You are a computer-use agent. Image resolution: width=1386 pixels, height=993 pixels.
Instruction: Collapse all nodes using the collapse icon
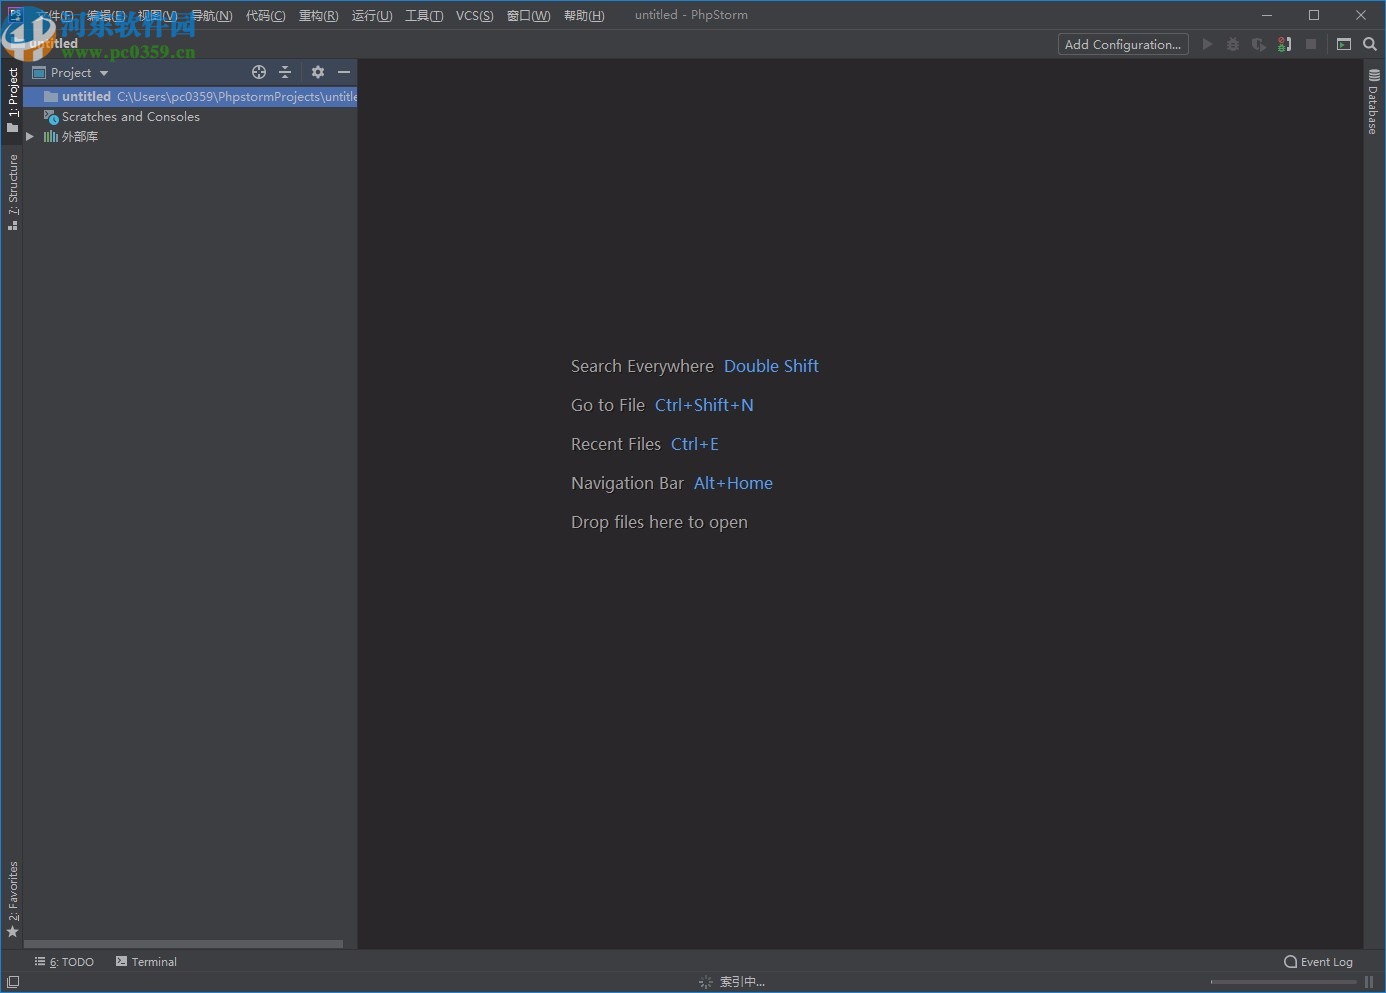pyautogui.click(x=285, y=72)
